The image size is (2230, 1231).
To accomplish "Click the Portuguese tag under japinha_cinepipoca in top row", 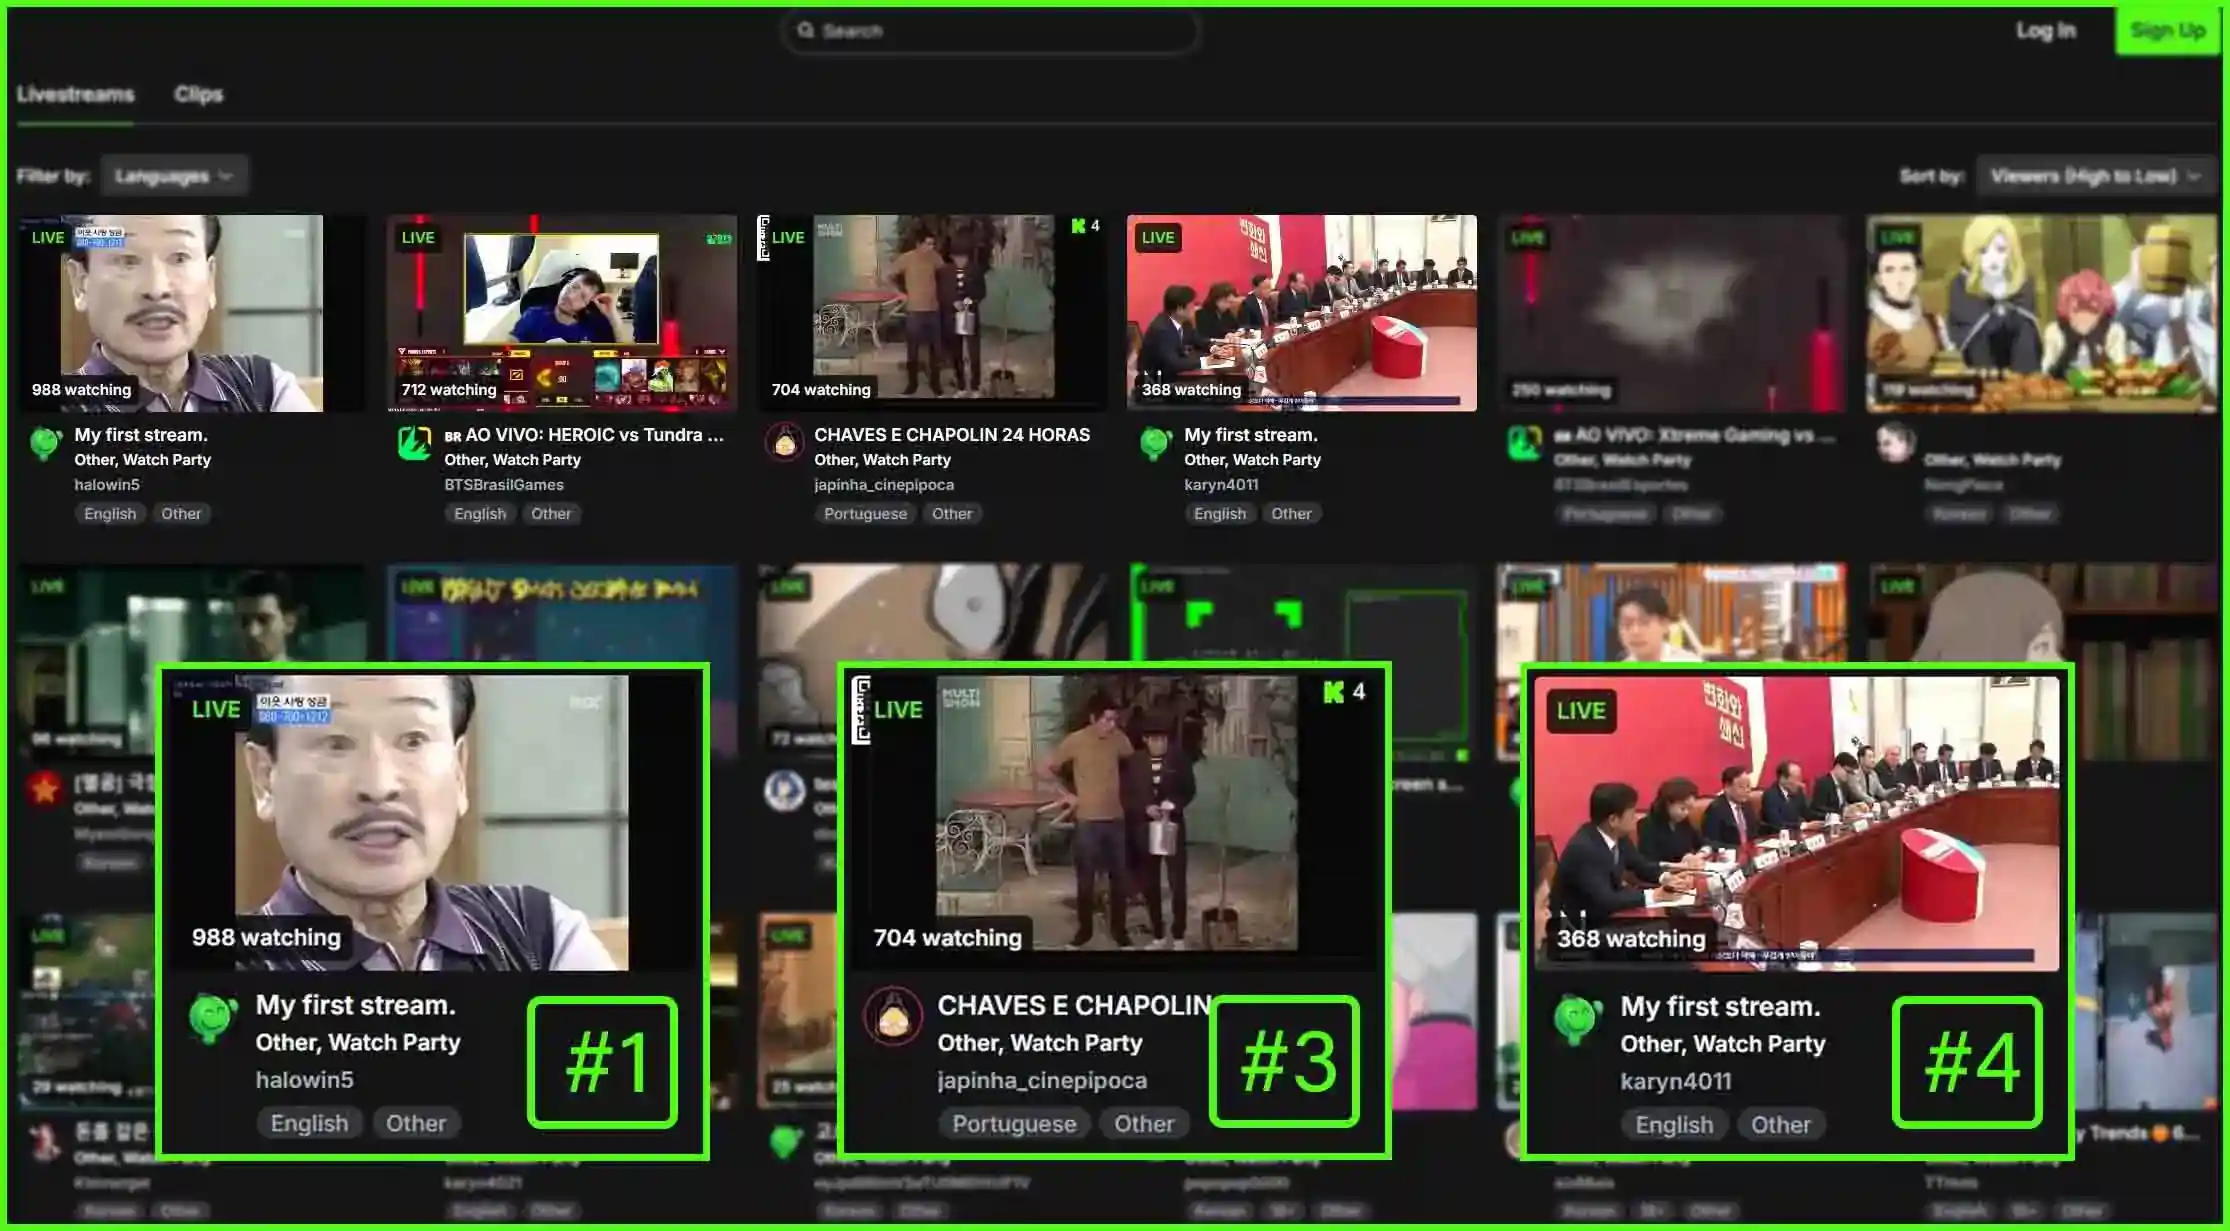I will 865,514.
